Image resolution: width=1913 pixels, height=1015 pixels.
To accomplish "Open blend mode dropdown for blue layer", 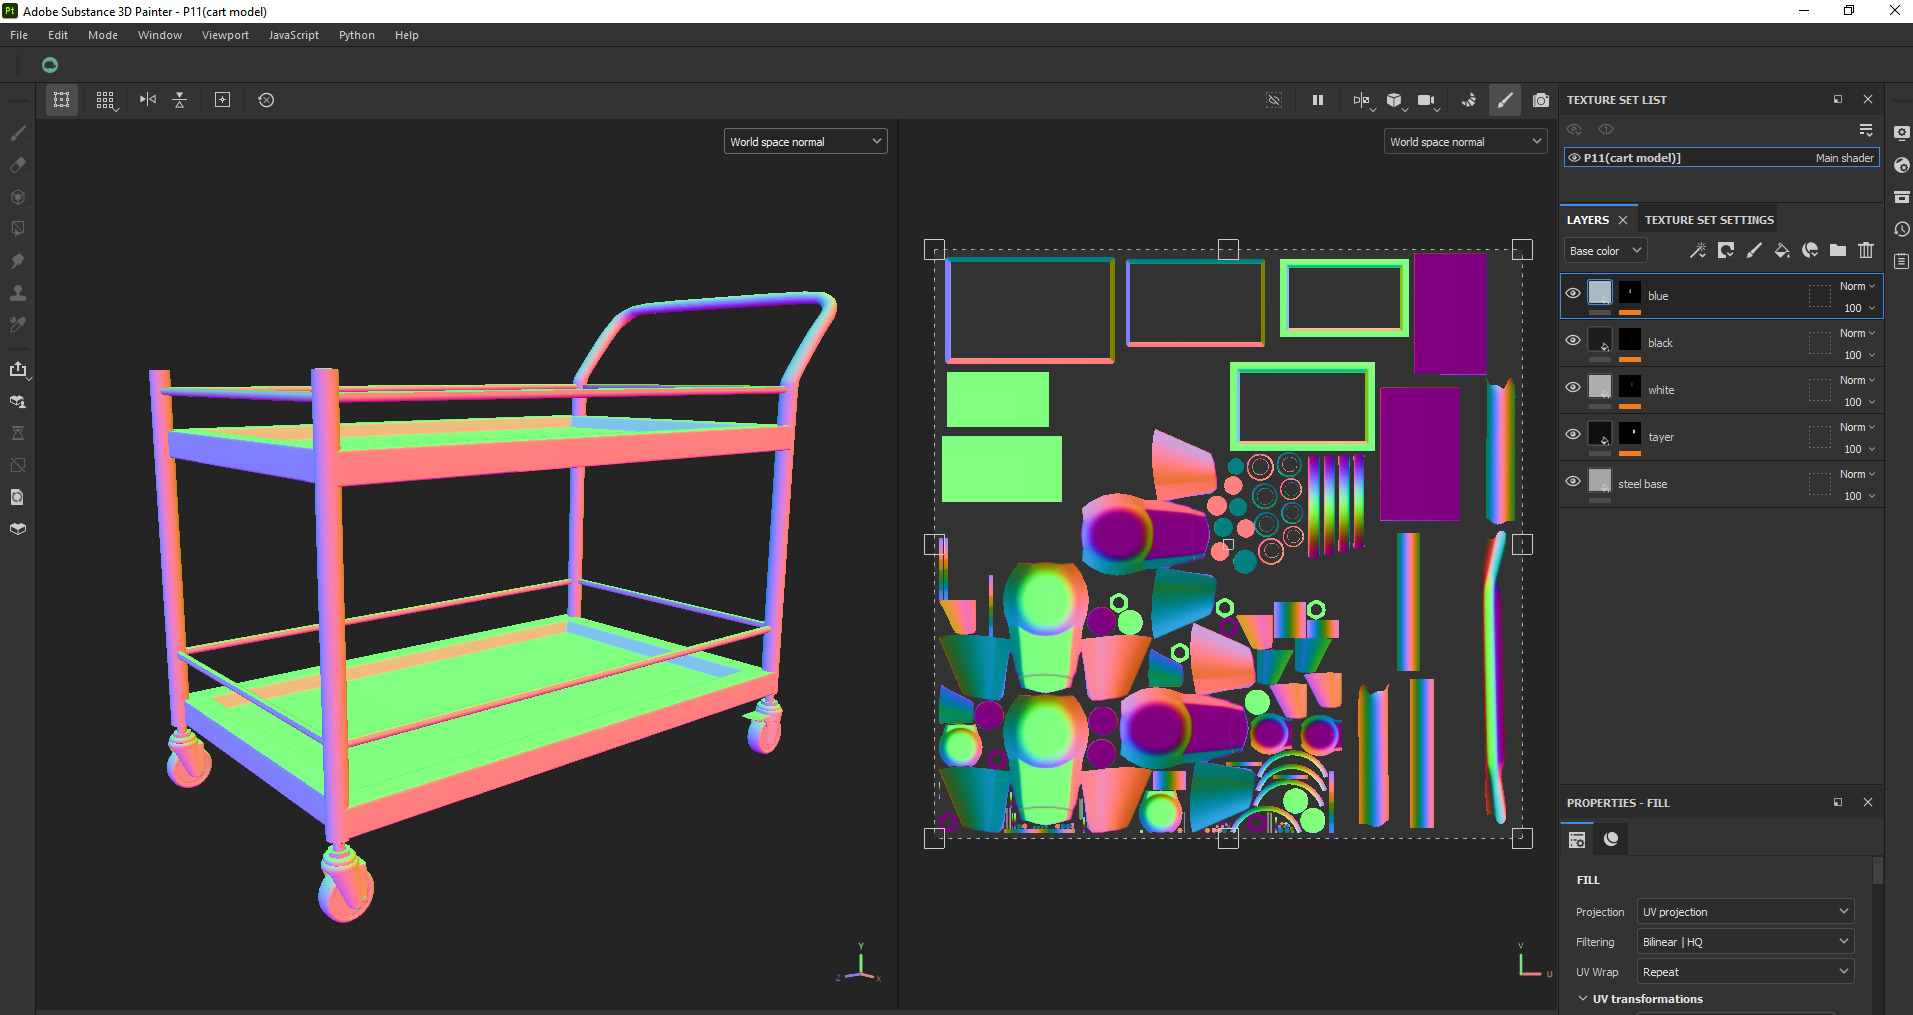I will click(x=1858, y=286).
